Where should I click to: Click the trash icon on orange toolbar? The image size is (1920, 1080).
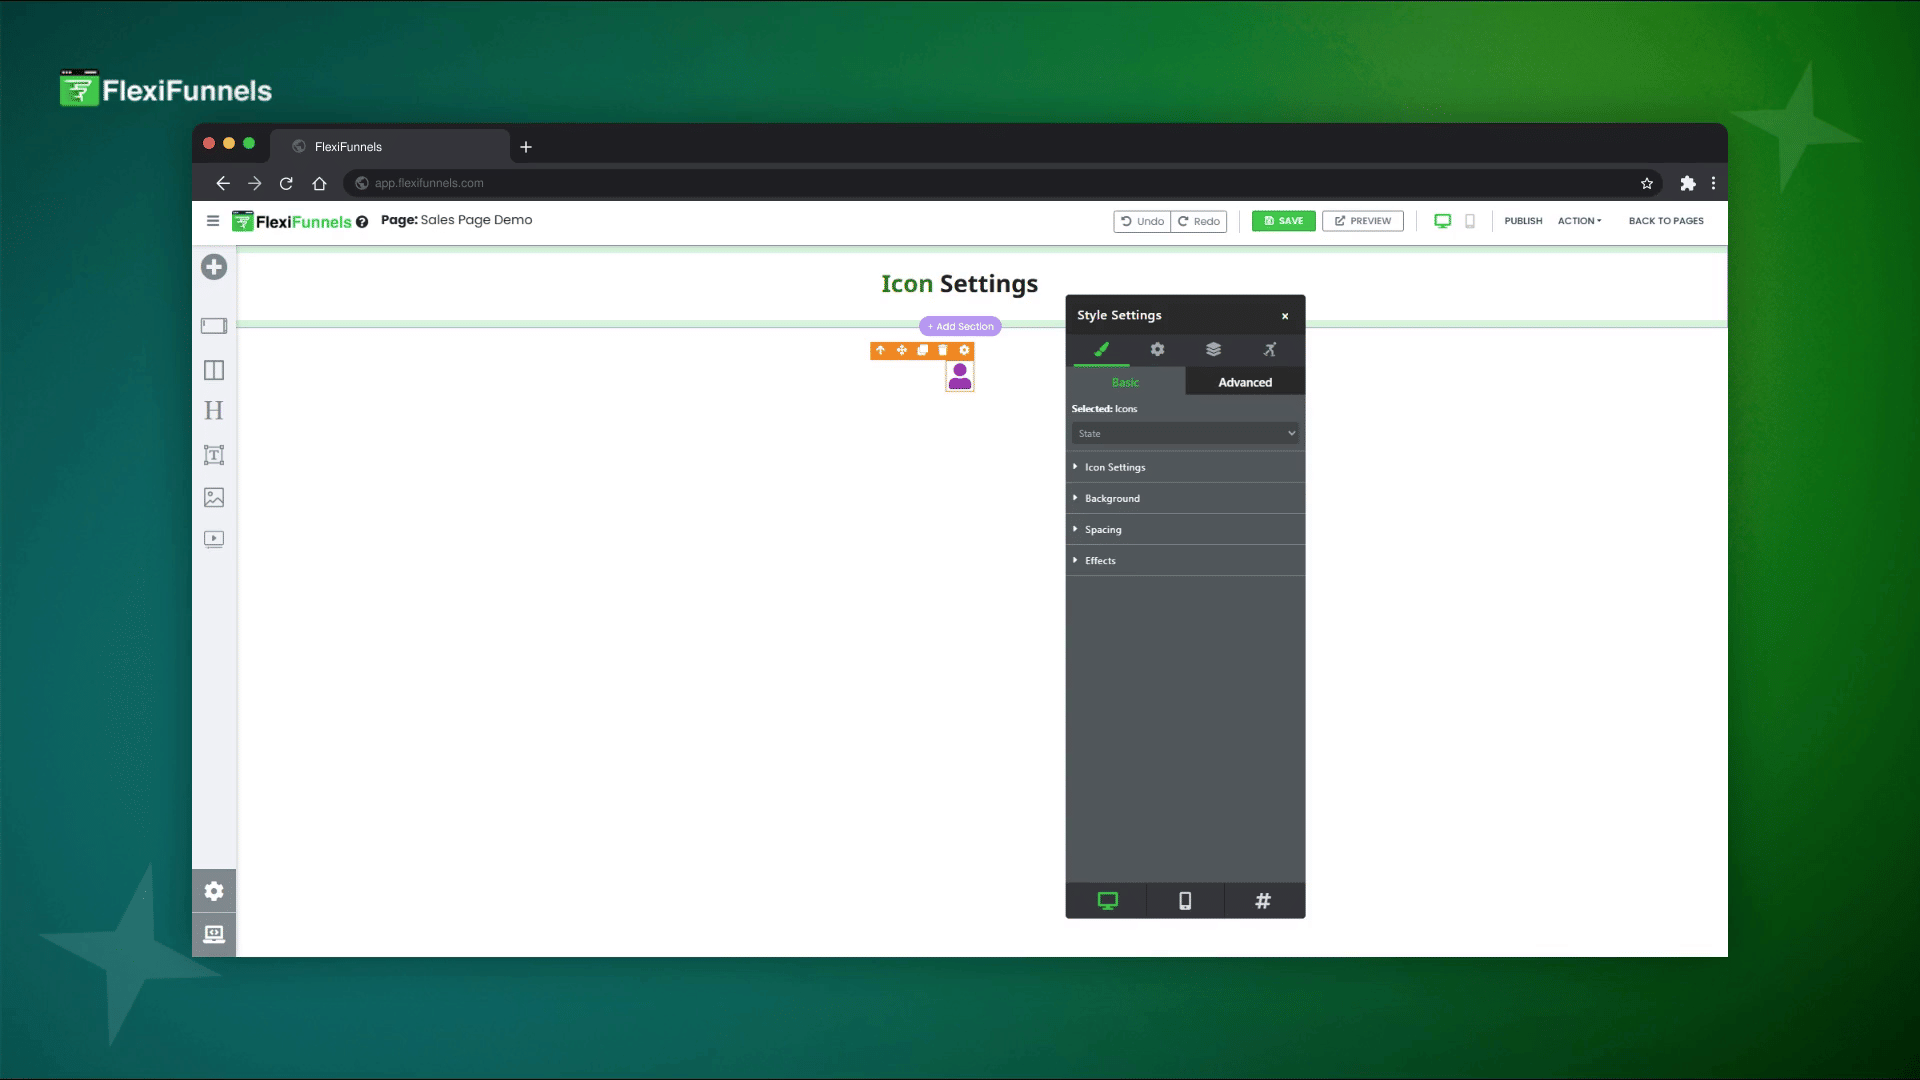[x=943, y=350]
